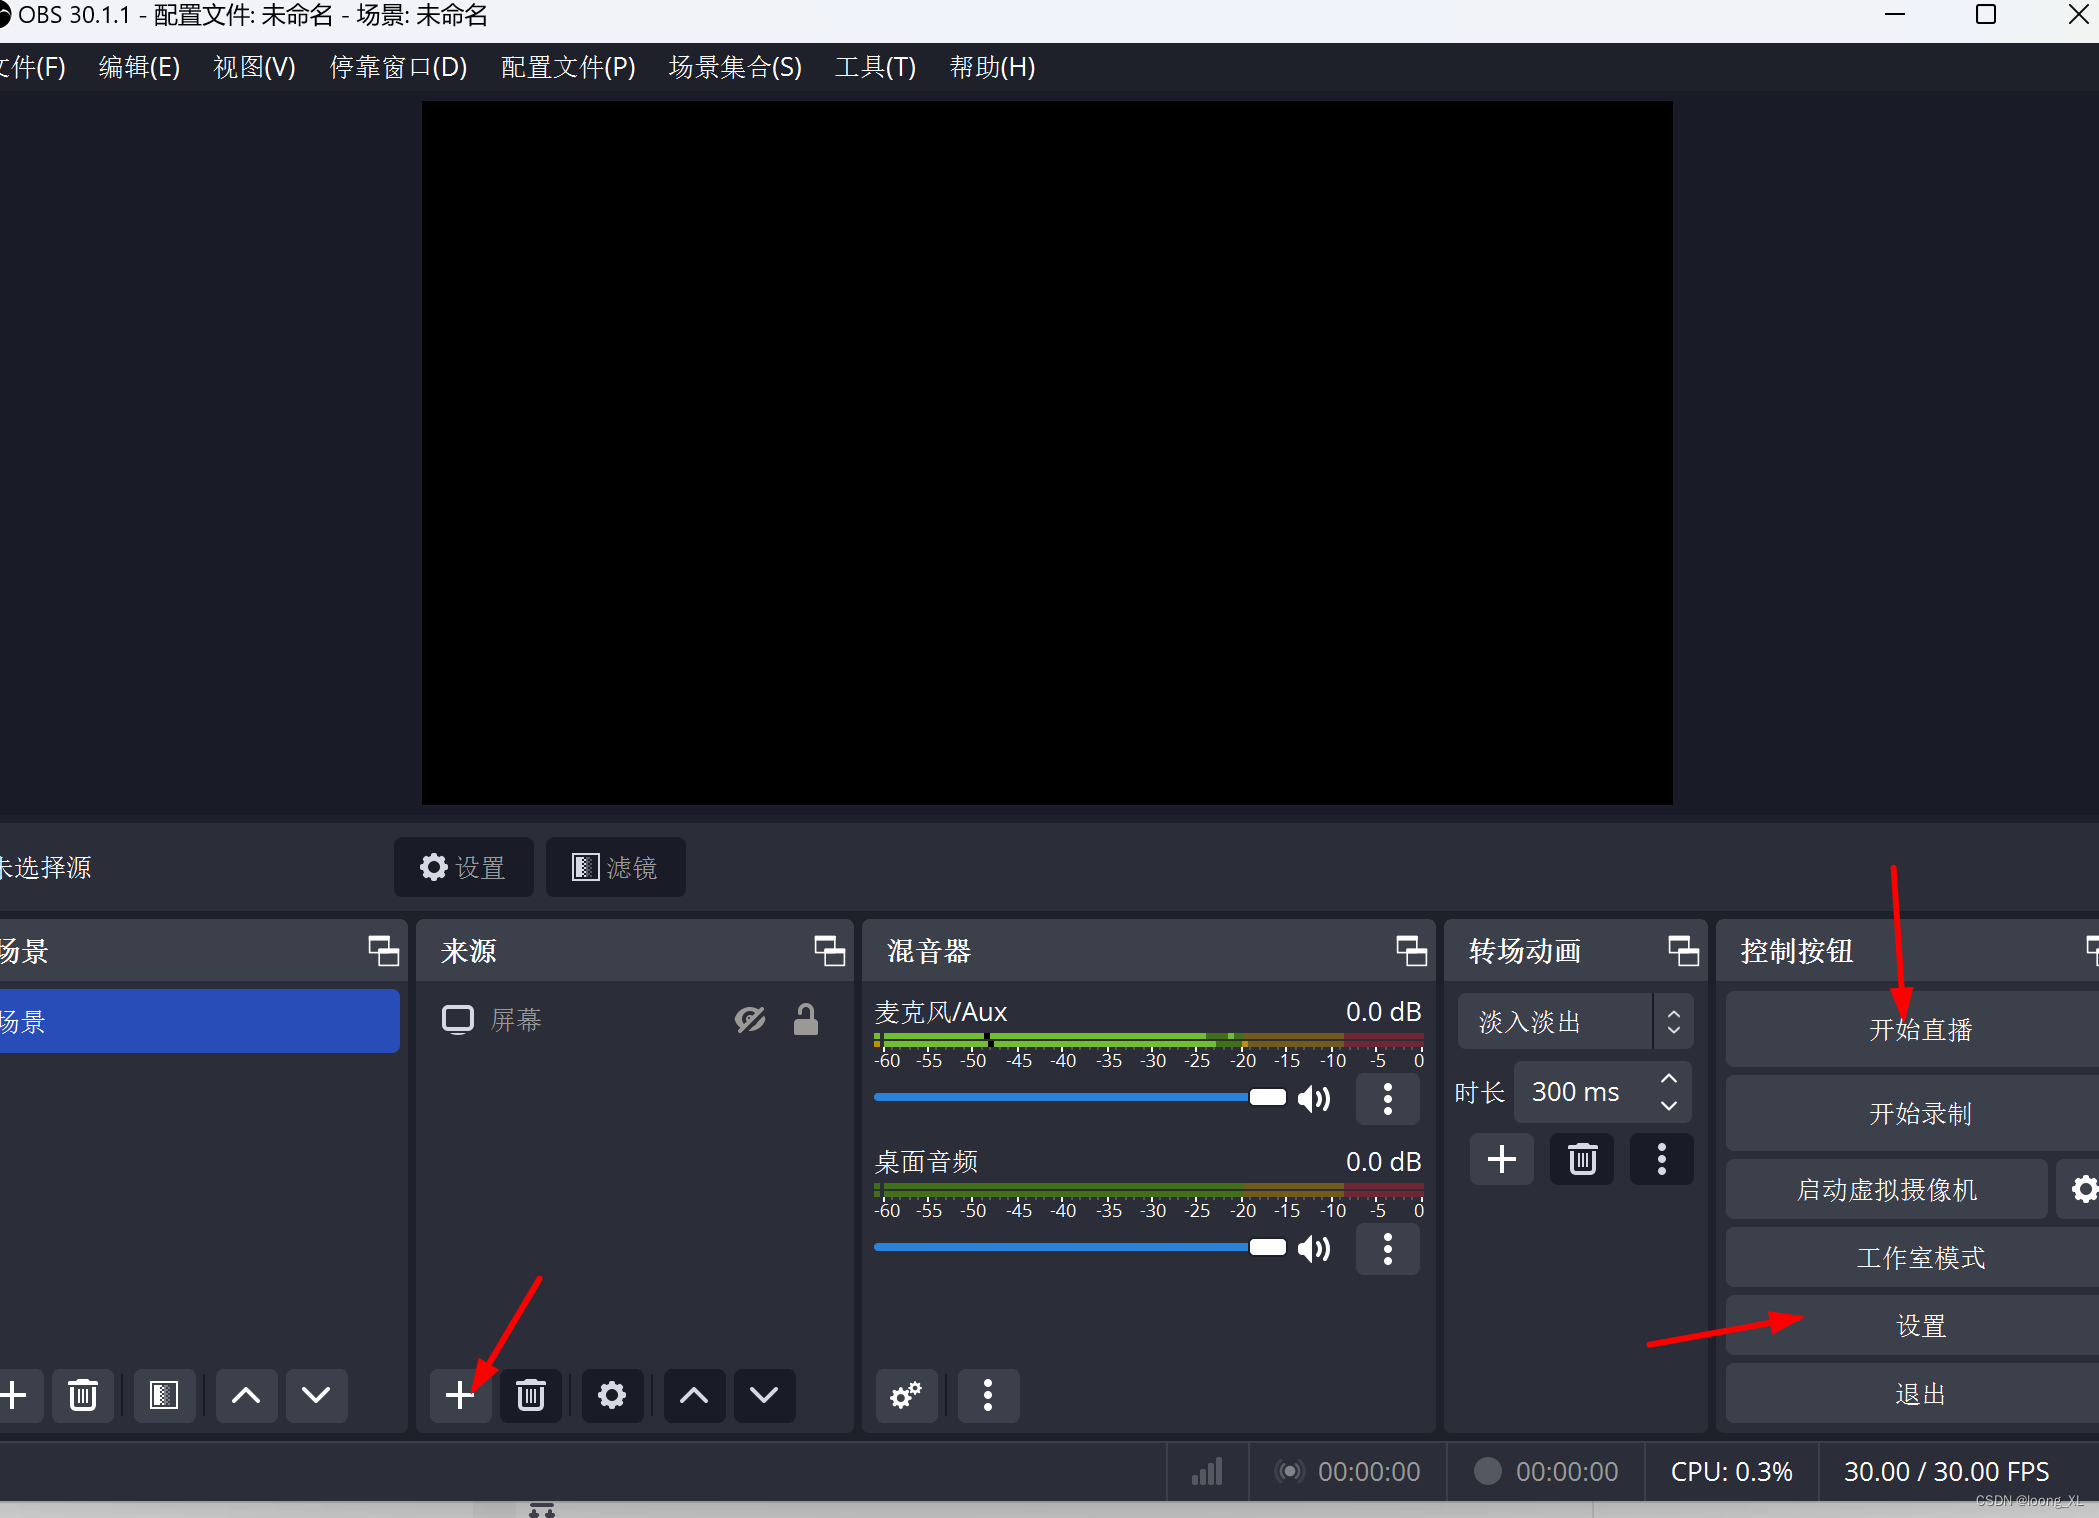Open the 淡入淡出 transition dropdown

(1573, 1021)
